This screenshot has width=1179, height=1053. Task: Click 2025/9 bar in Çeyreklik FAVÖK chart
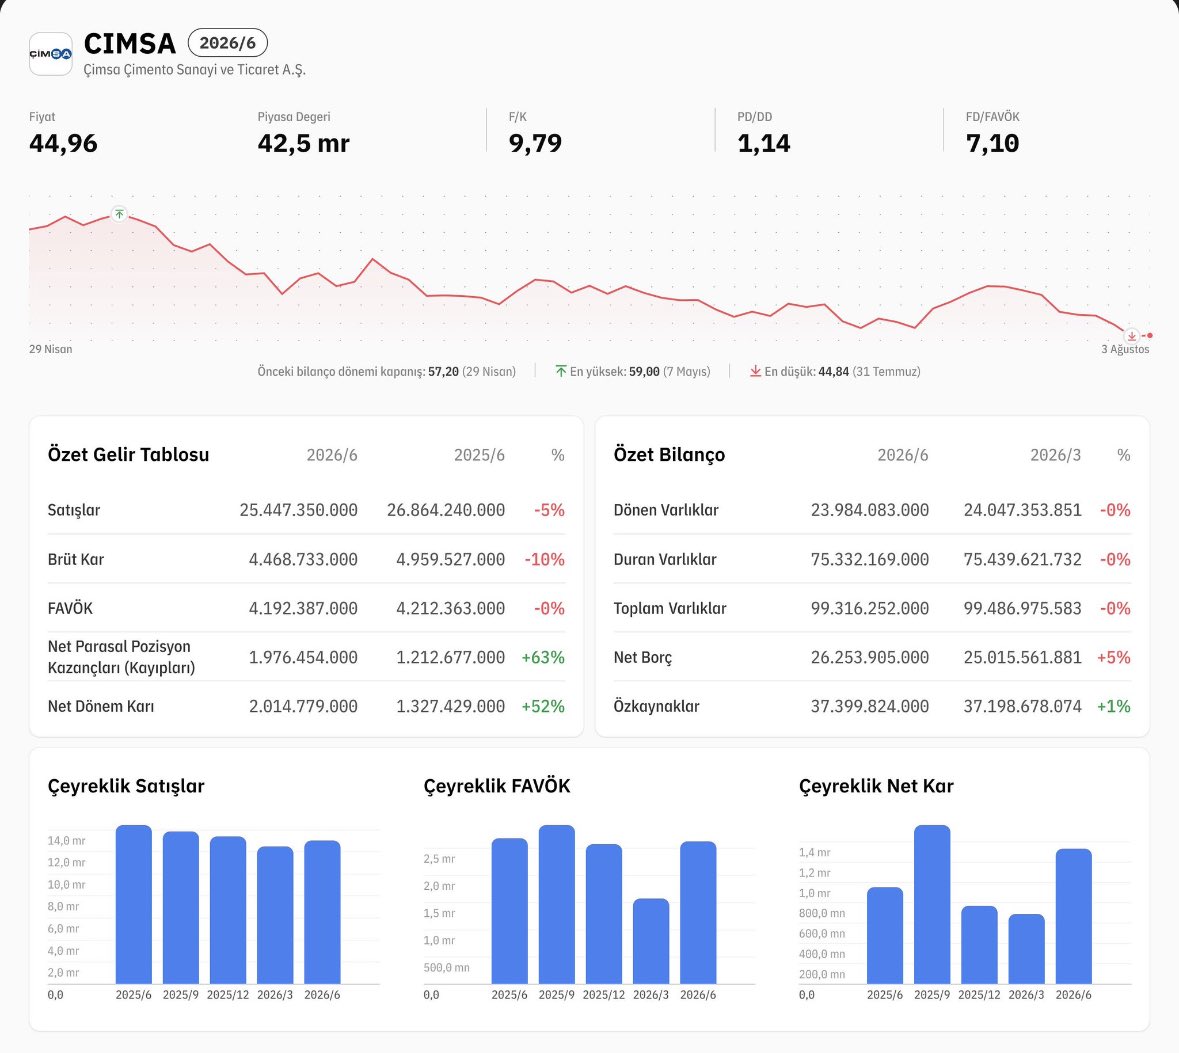coord(557,904)
